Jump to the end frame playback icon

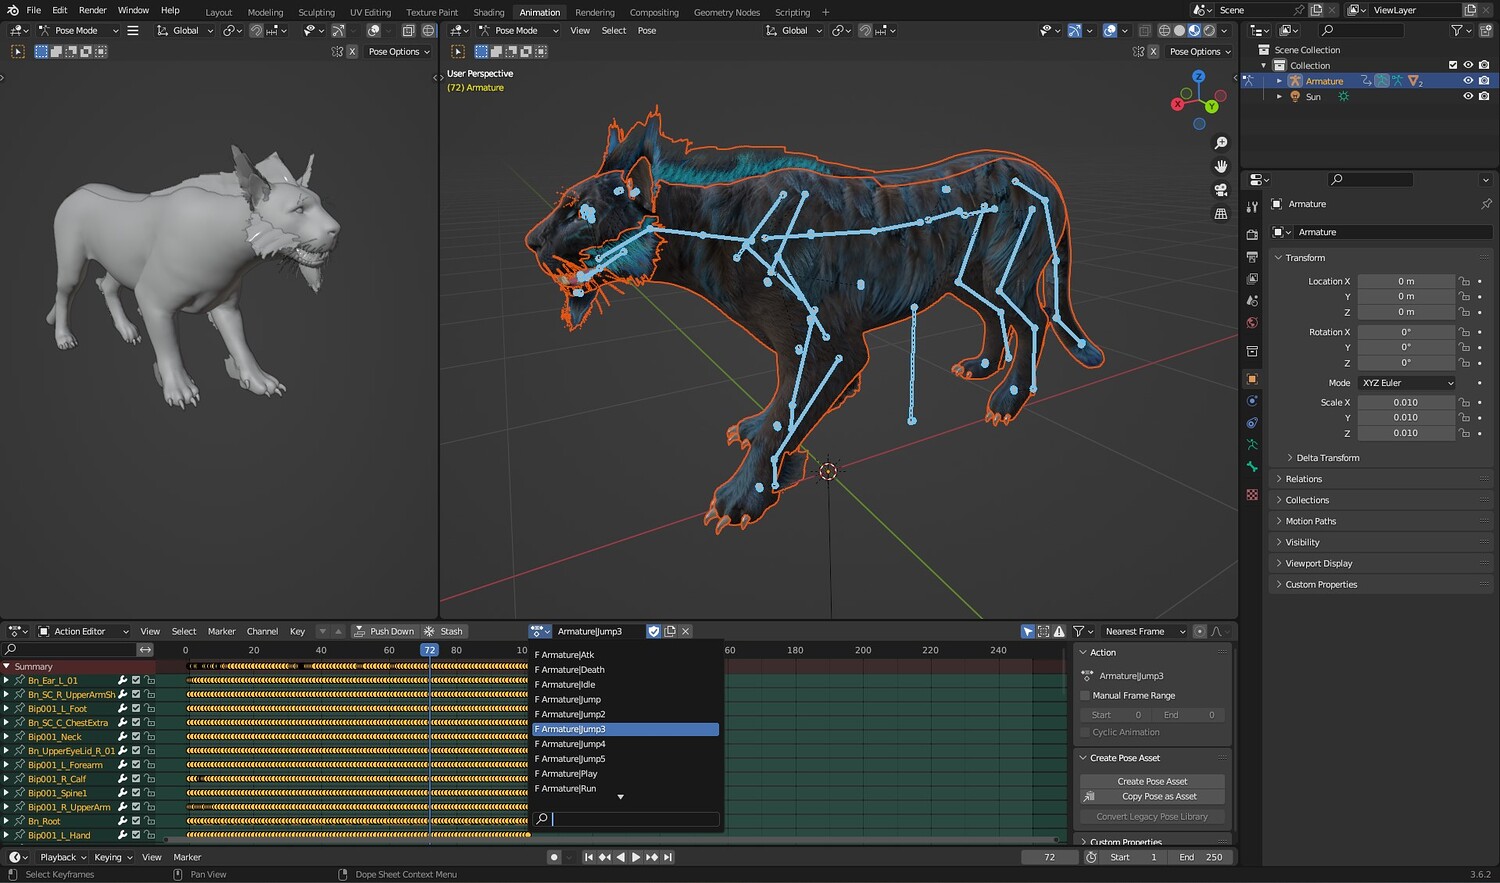tap(668, 857)
